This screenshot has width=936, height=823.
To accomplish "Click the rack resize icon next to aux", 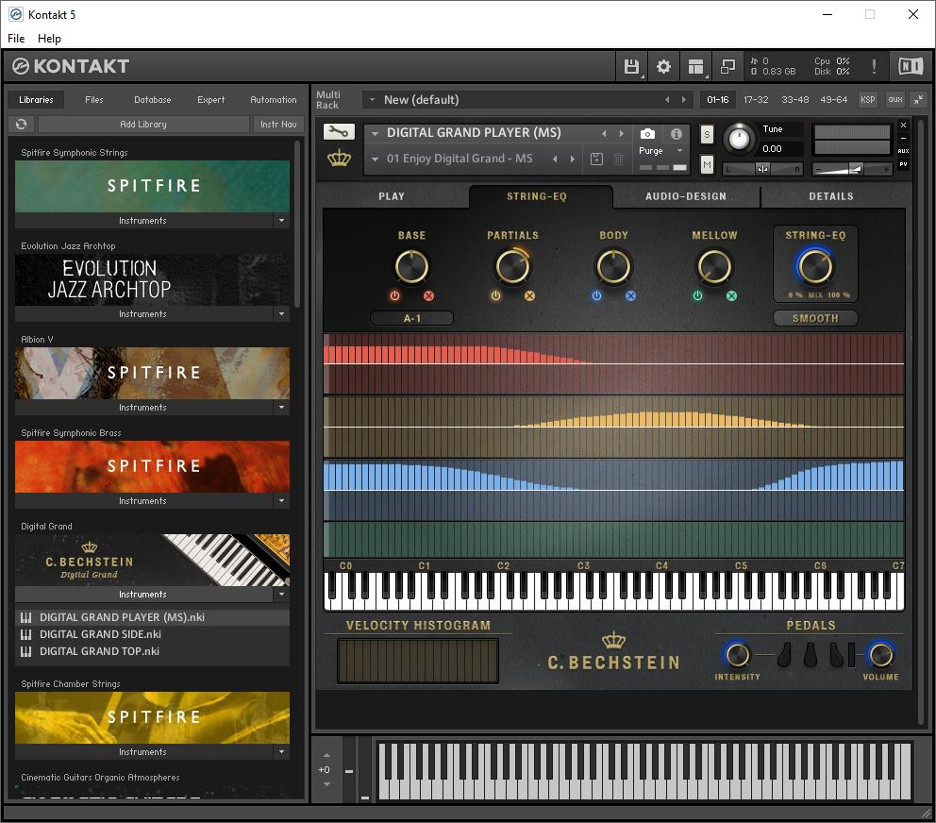I will (918, 100).
